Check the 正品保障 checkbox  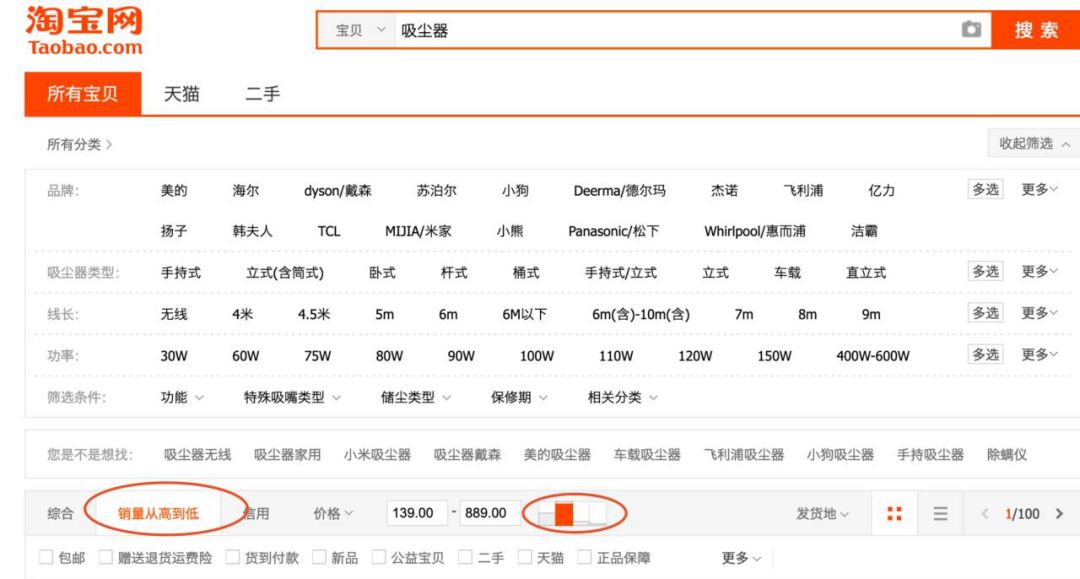[x=584, y=557]
